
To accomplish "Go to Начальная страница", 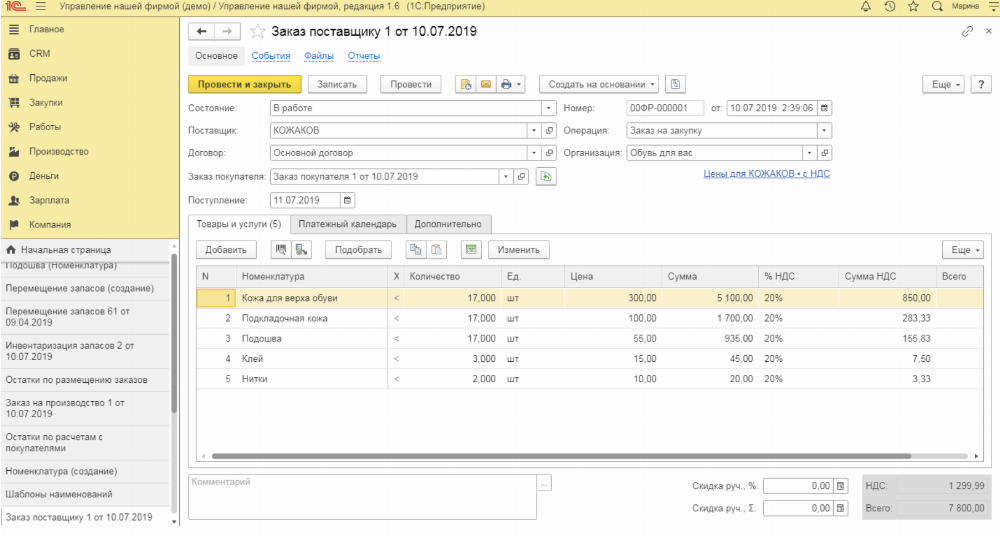I will tap(66, 250).
